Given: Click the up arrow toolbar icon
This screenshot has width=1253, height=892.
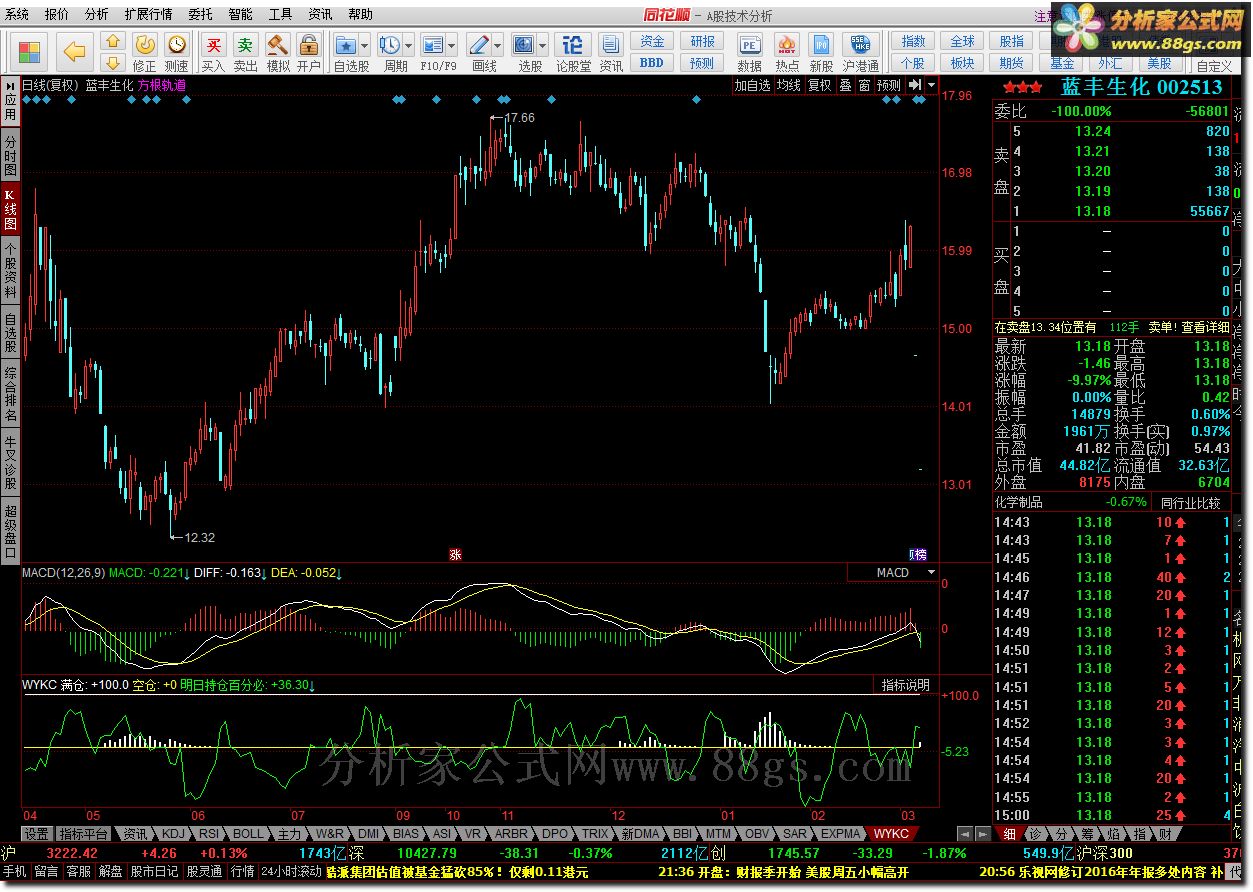Looking at the screenshot, I should (x=113, y=41).
